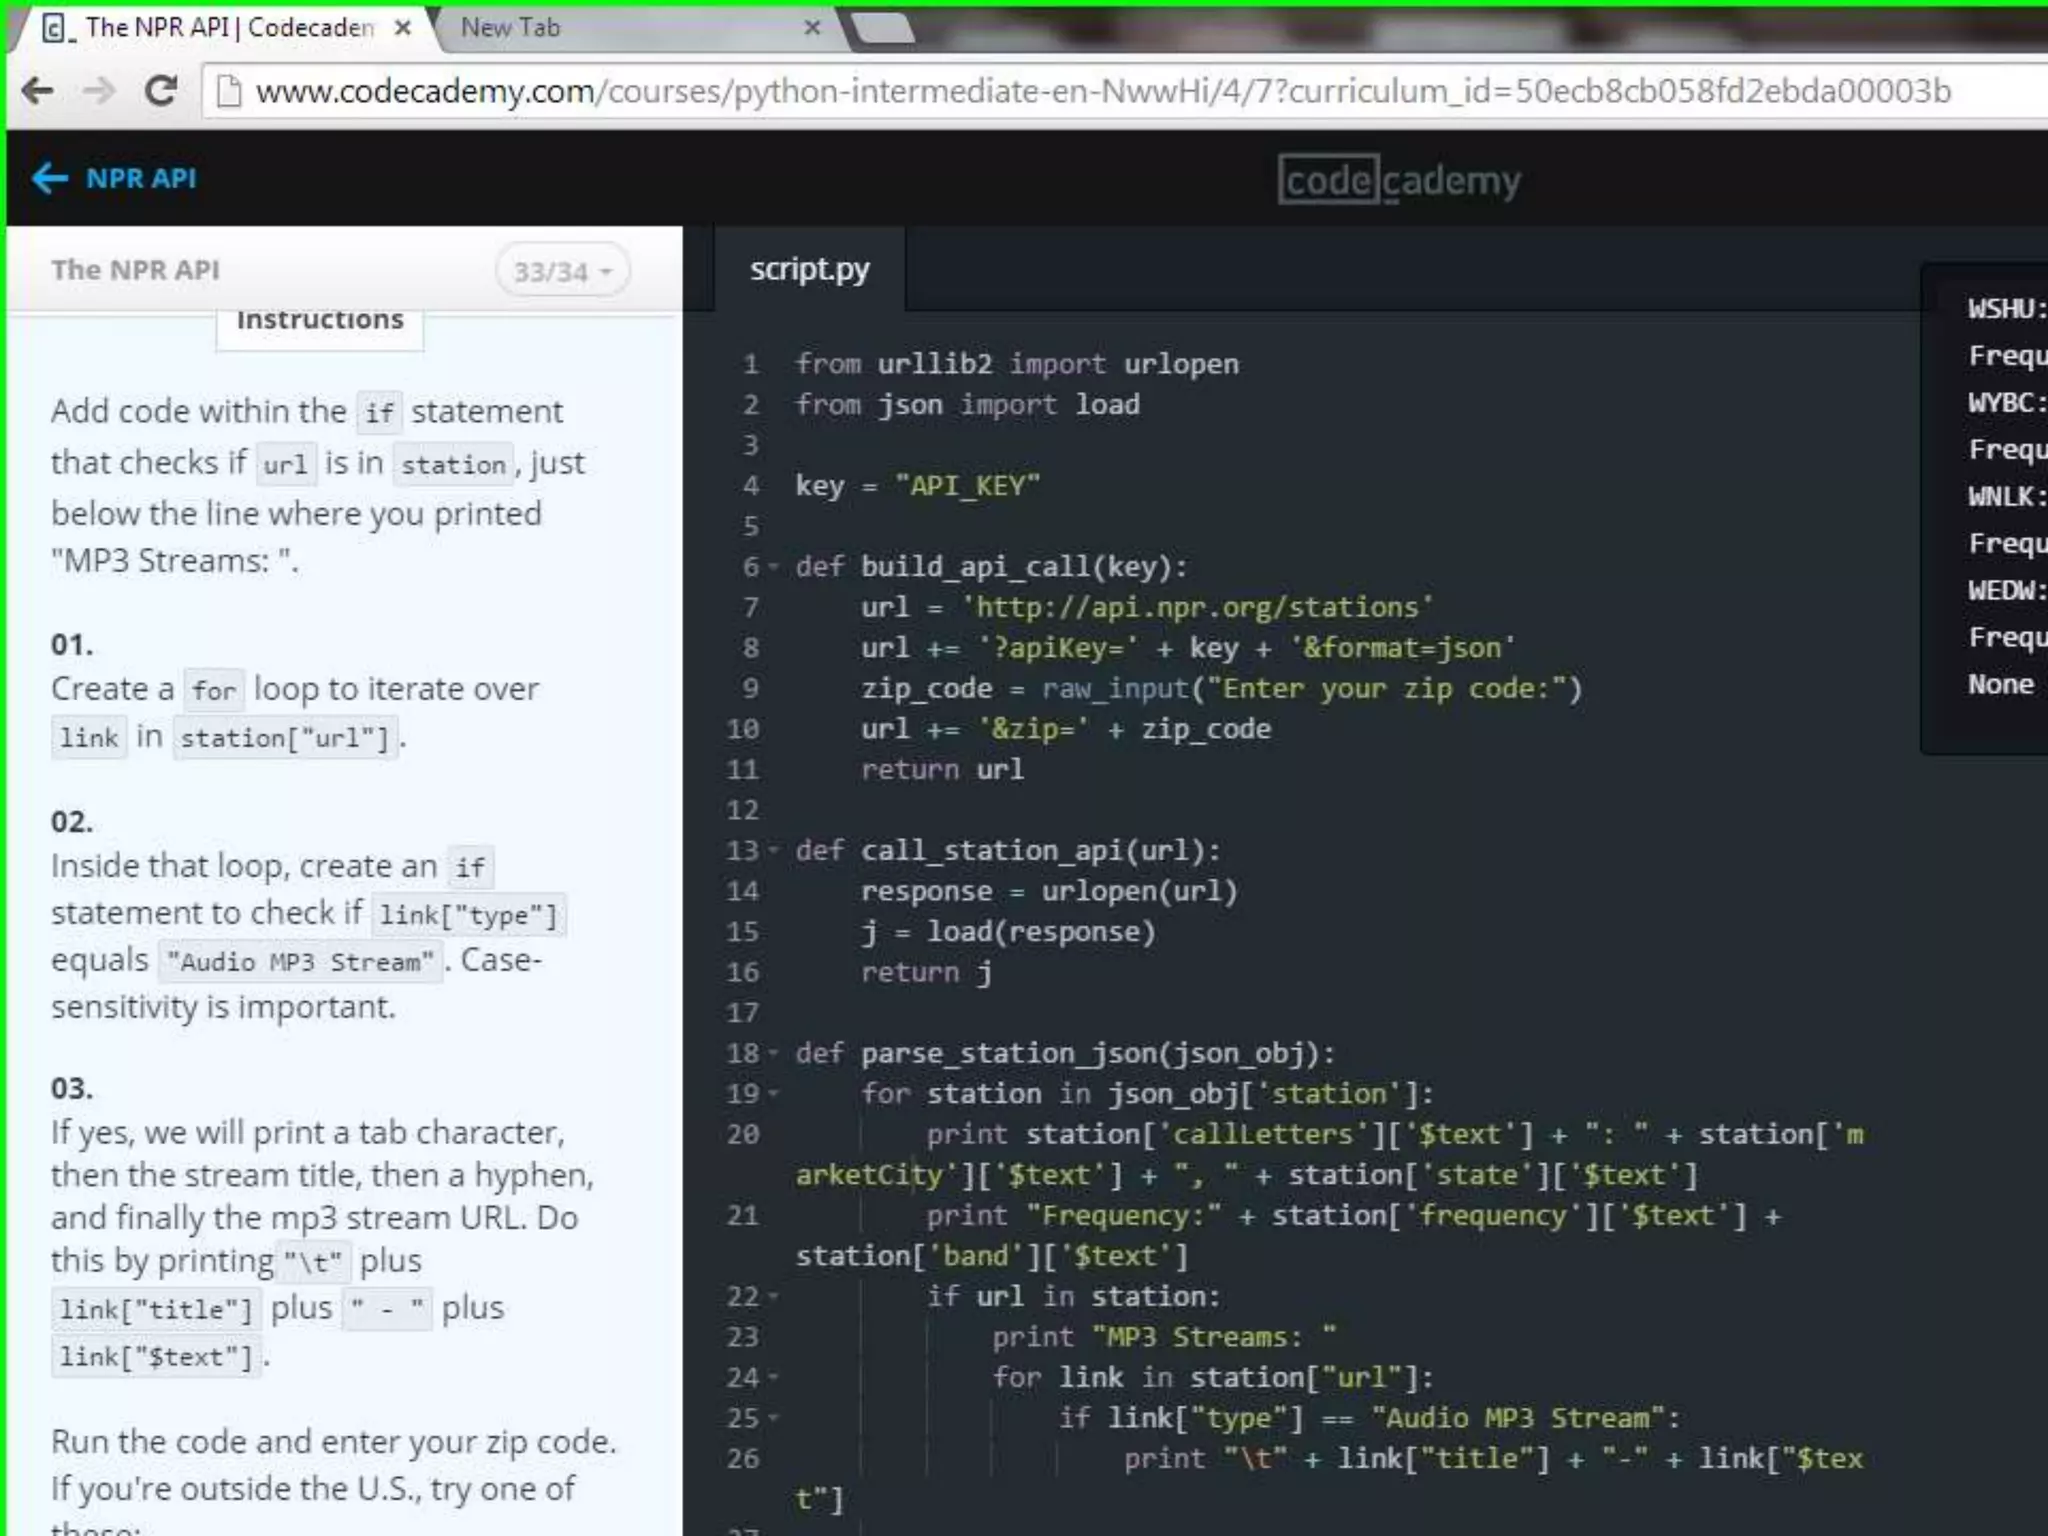
Task: Click the WYBC: entry in output console
Action: [2007, 403]
